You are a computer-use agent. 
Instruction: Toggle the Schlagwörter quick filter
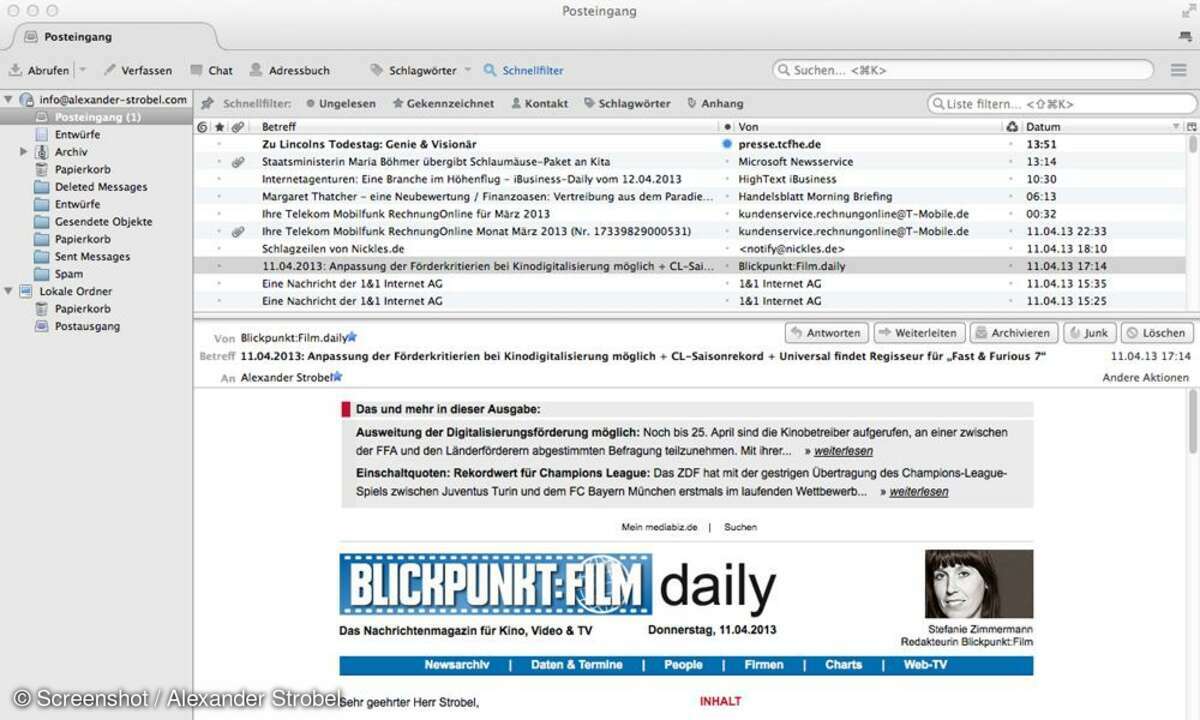tap(627, 103)
